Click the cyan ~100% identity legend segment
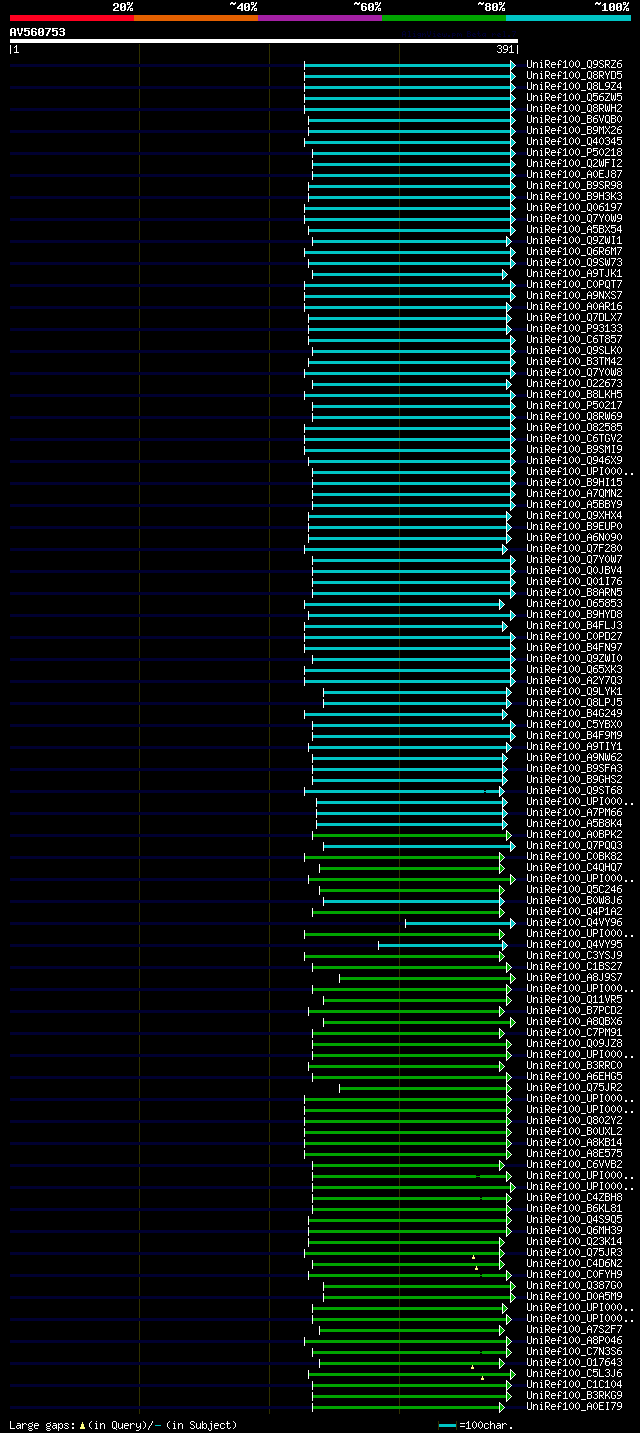The image size is (640, 1433). 568,18
